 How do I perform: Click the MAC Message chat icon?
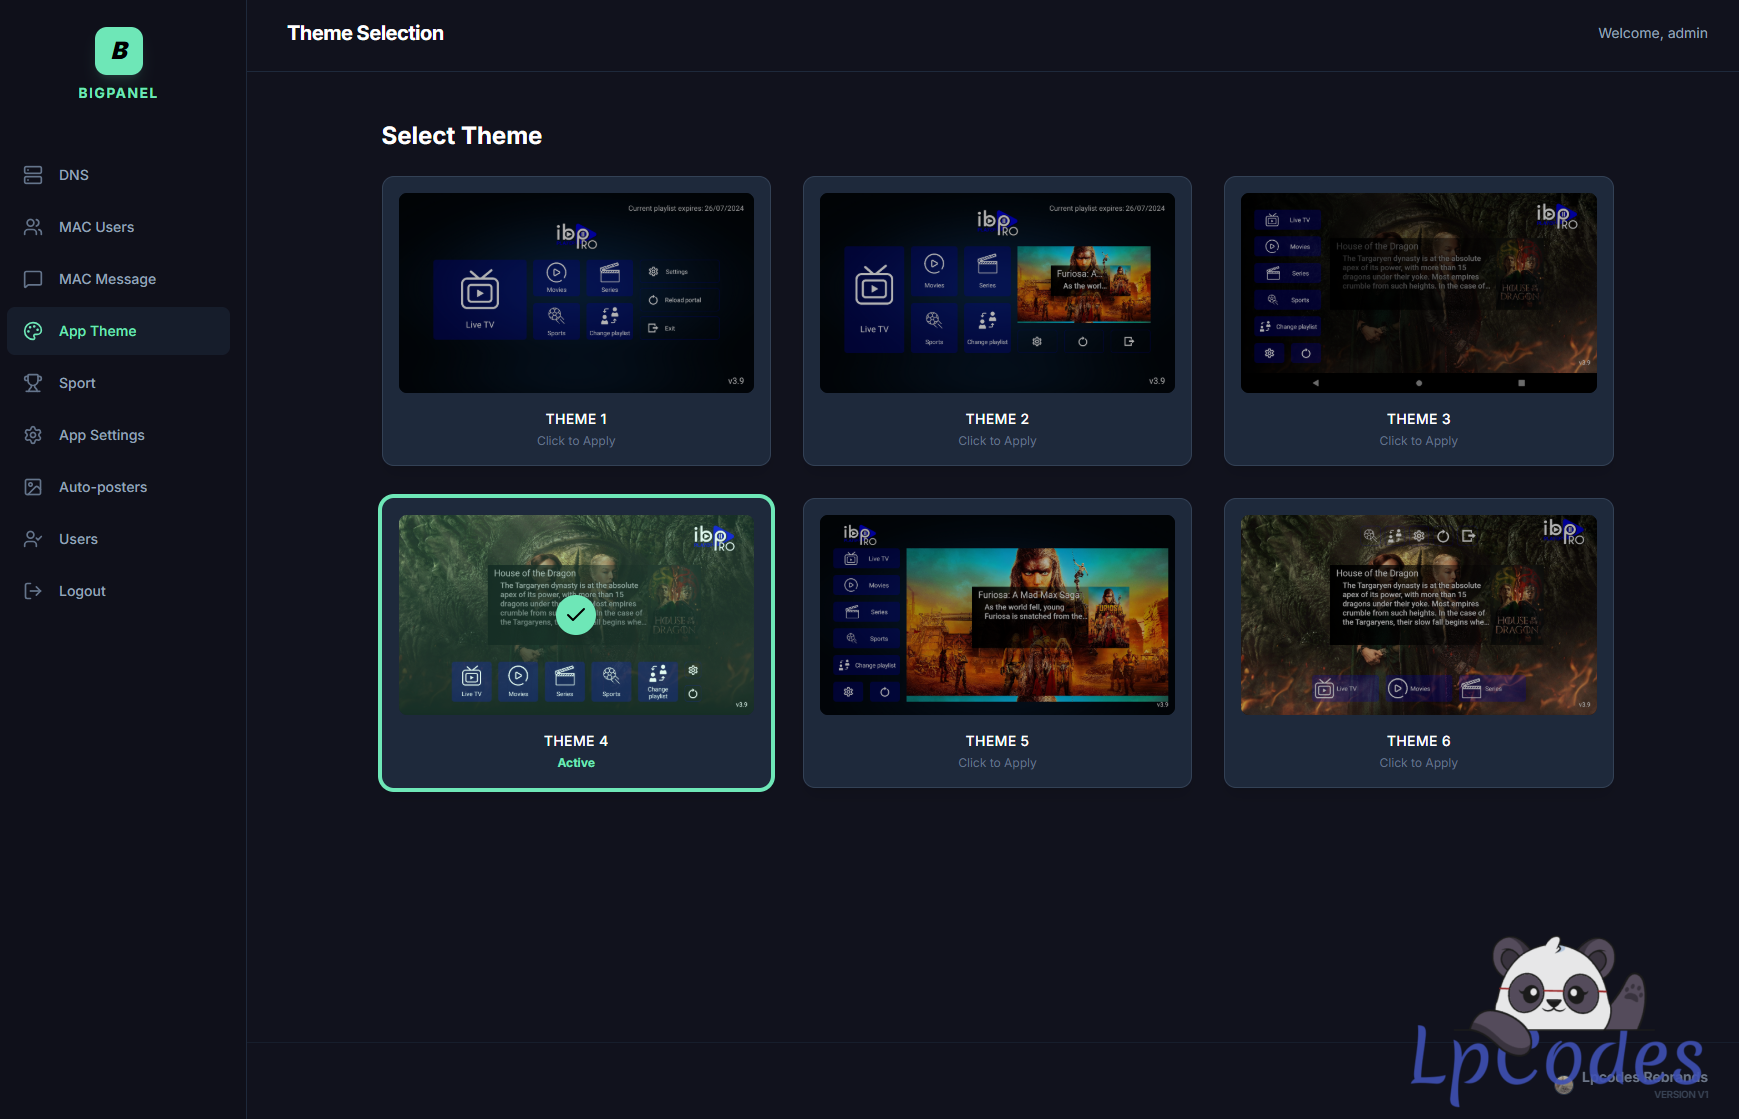[33, 279]
